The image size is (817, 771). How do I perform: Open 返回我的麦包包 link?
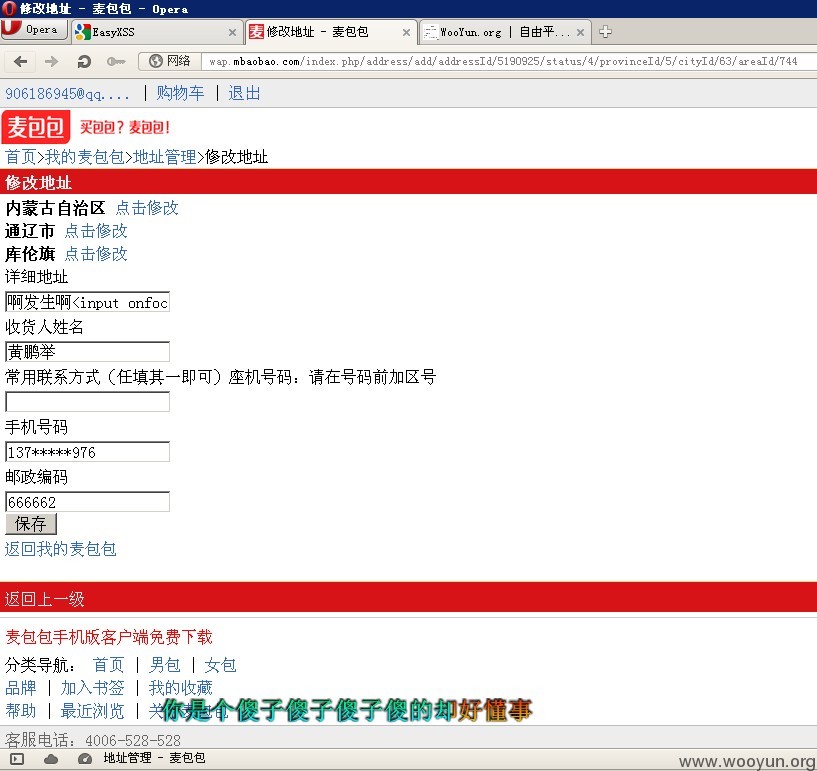coord(60,549)
